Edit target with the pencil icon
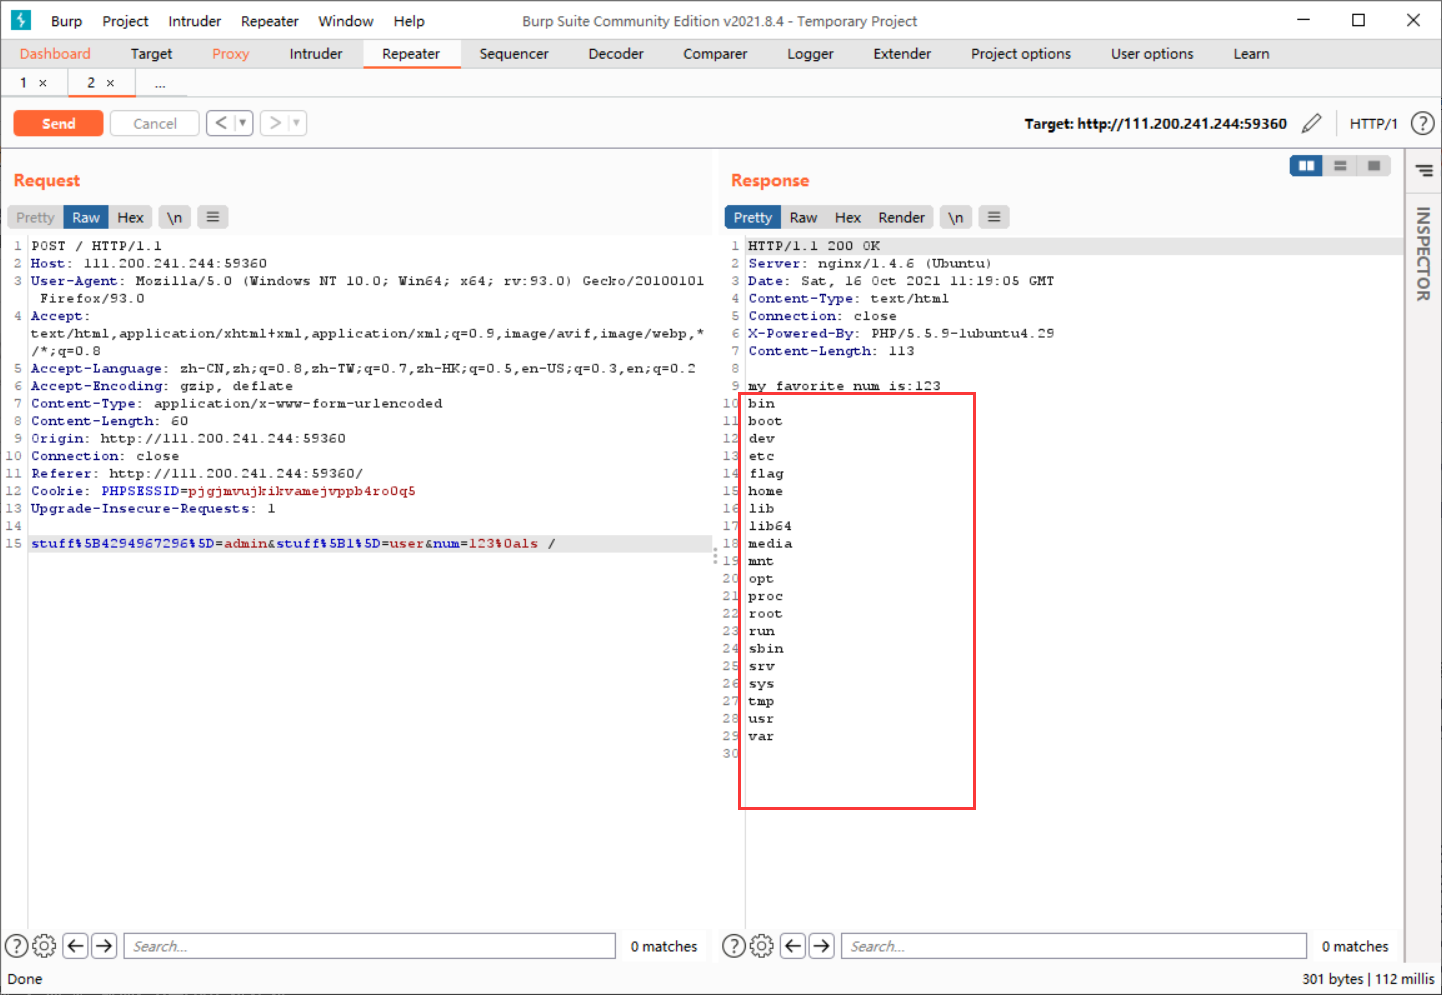The height and width of the screenshot is (995, 1442). click(1311, 123)
